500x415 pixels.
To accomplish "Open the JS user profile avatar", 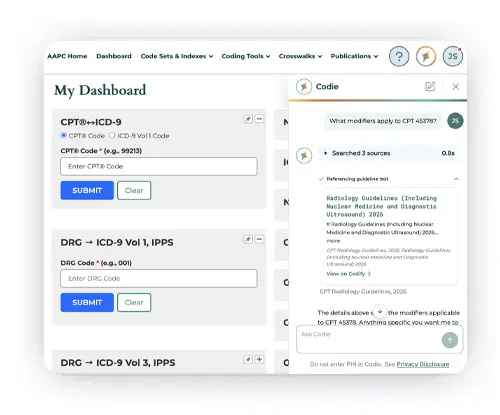I will coord(453,56).
